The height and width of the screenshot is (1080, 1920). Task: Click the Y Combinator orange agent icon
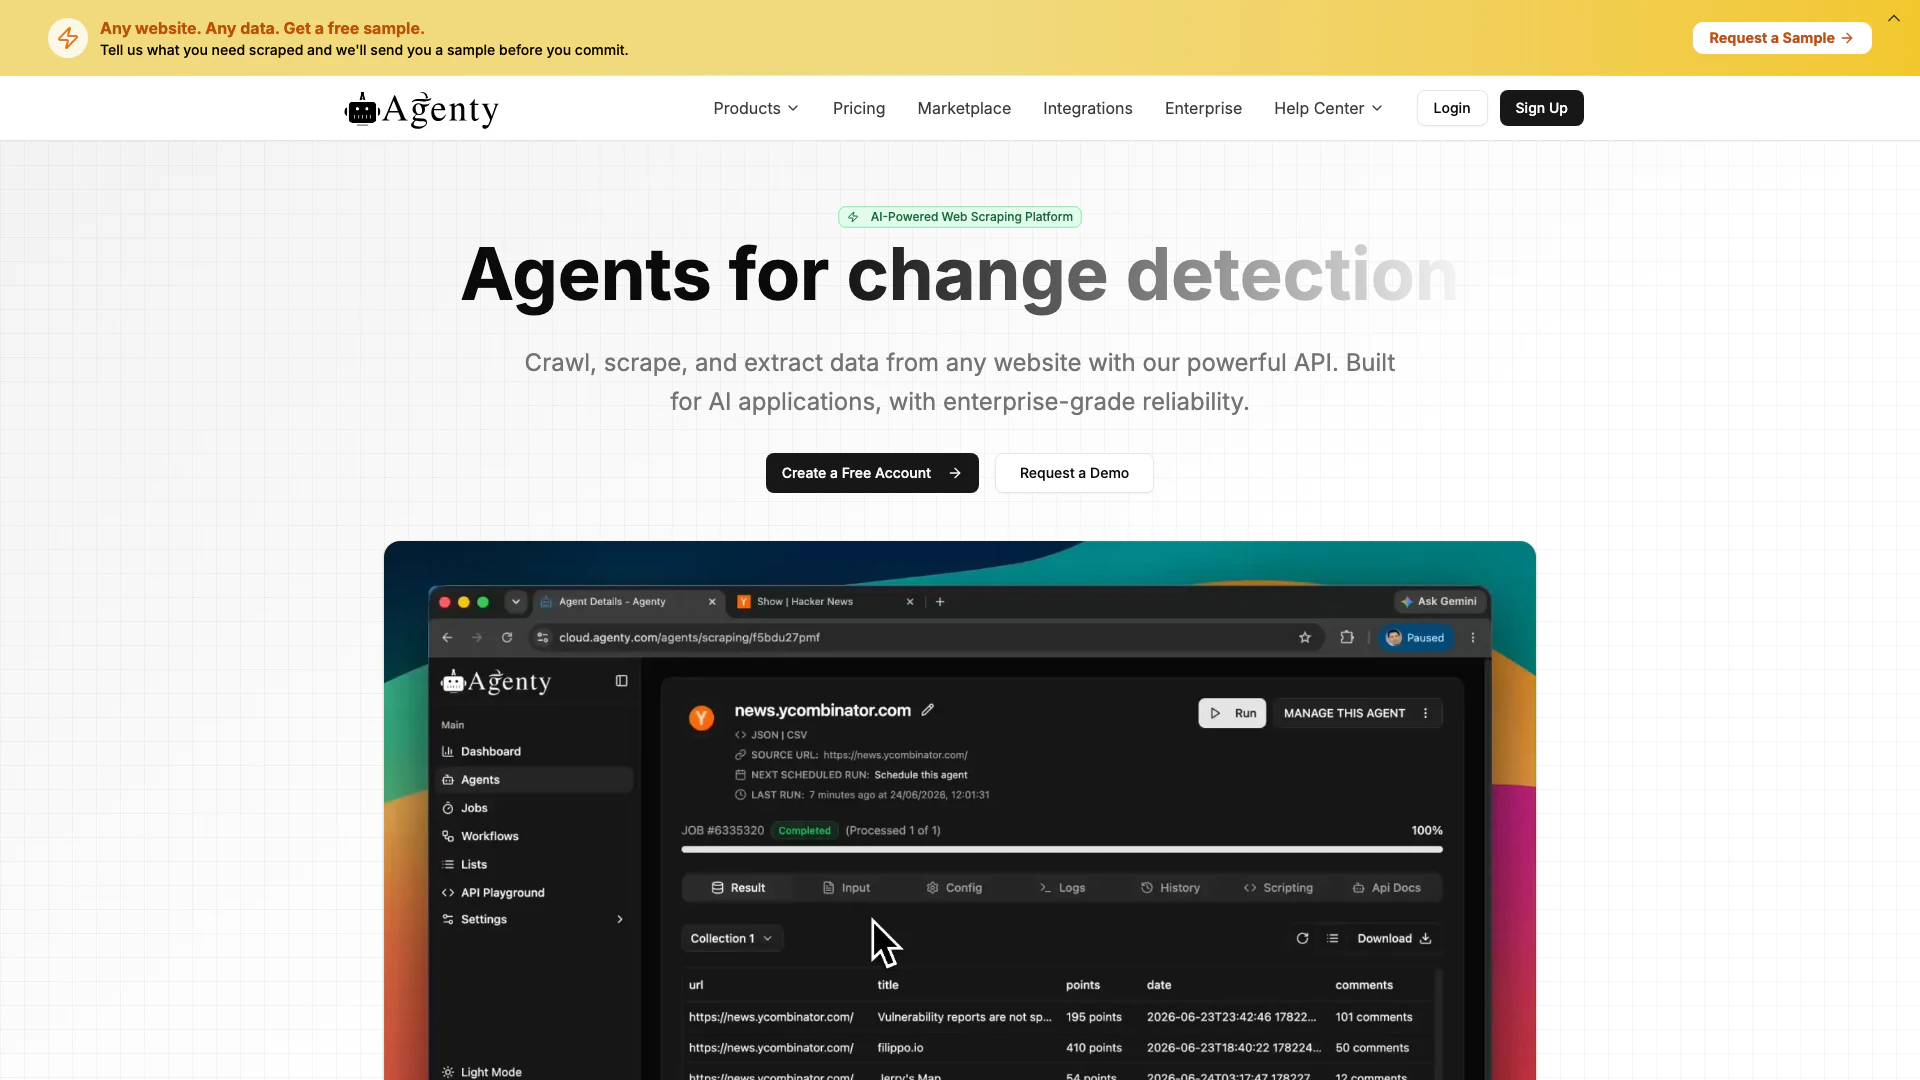tap(701, 718)
